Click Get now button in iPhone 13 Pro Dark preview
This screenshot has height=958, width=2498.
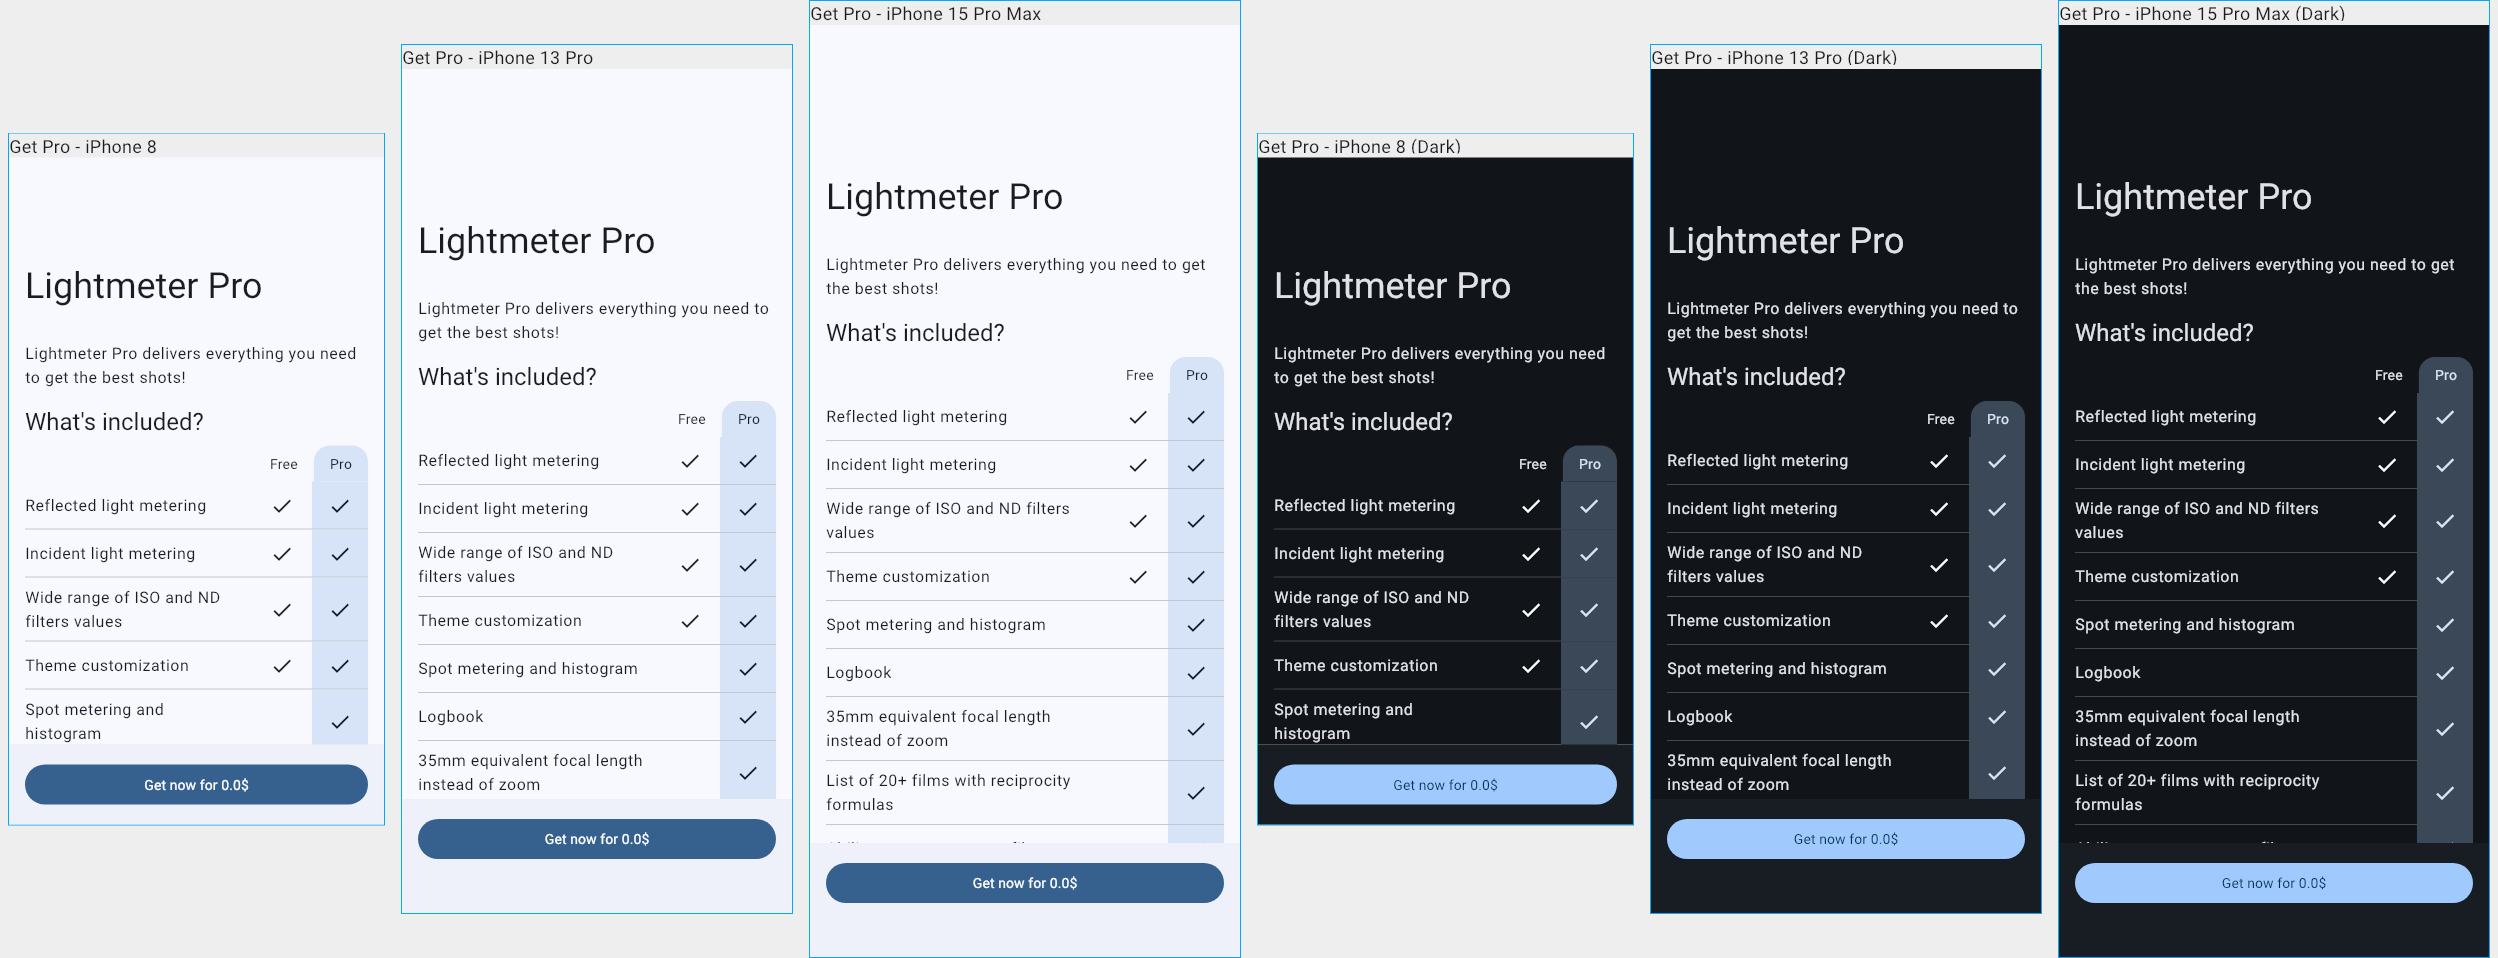coord(1846,839)
